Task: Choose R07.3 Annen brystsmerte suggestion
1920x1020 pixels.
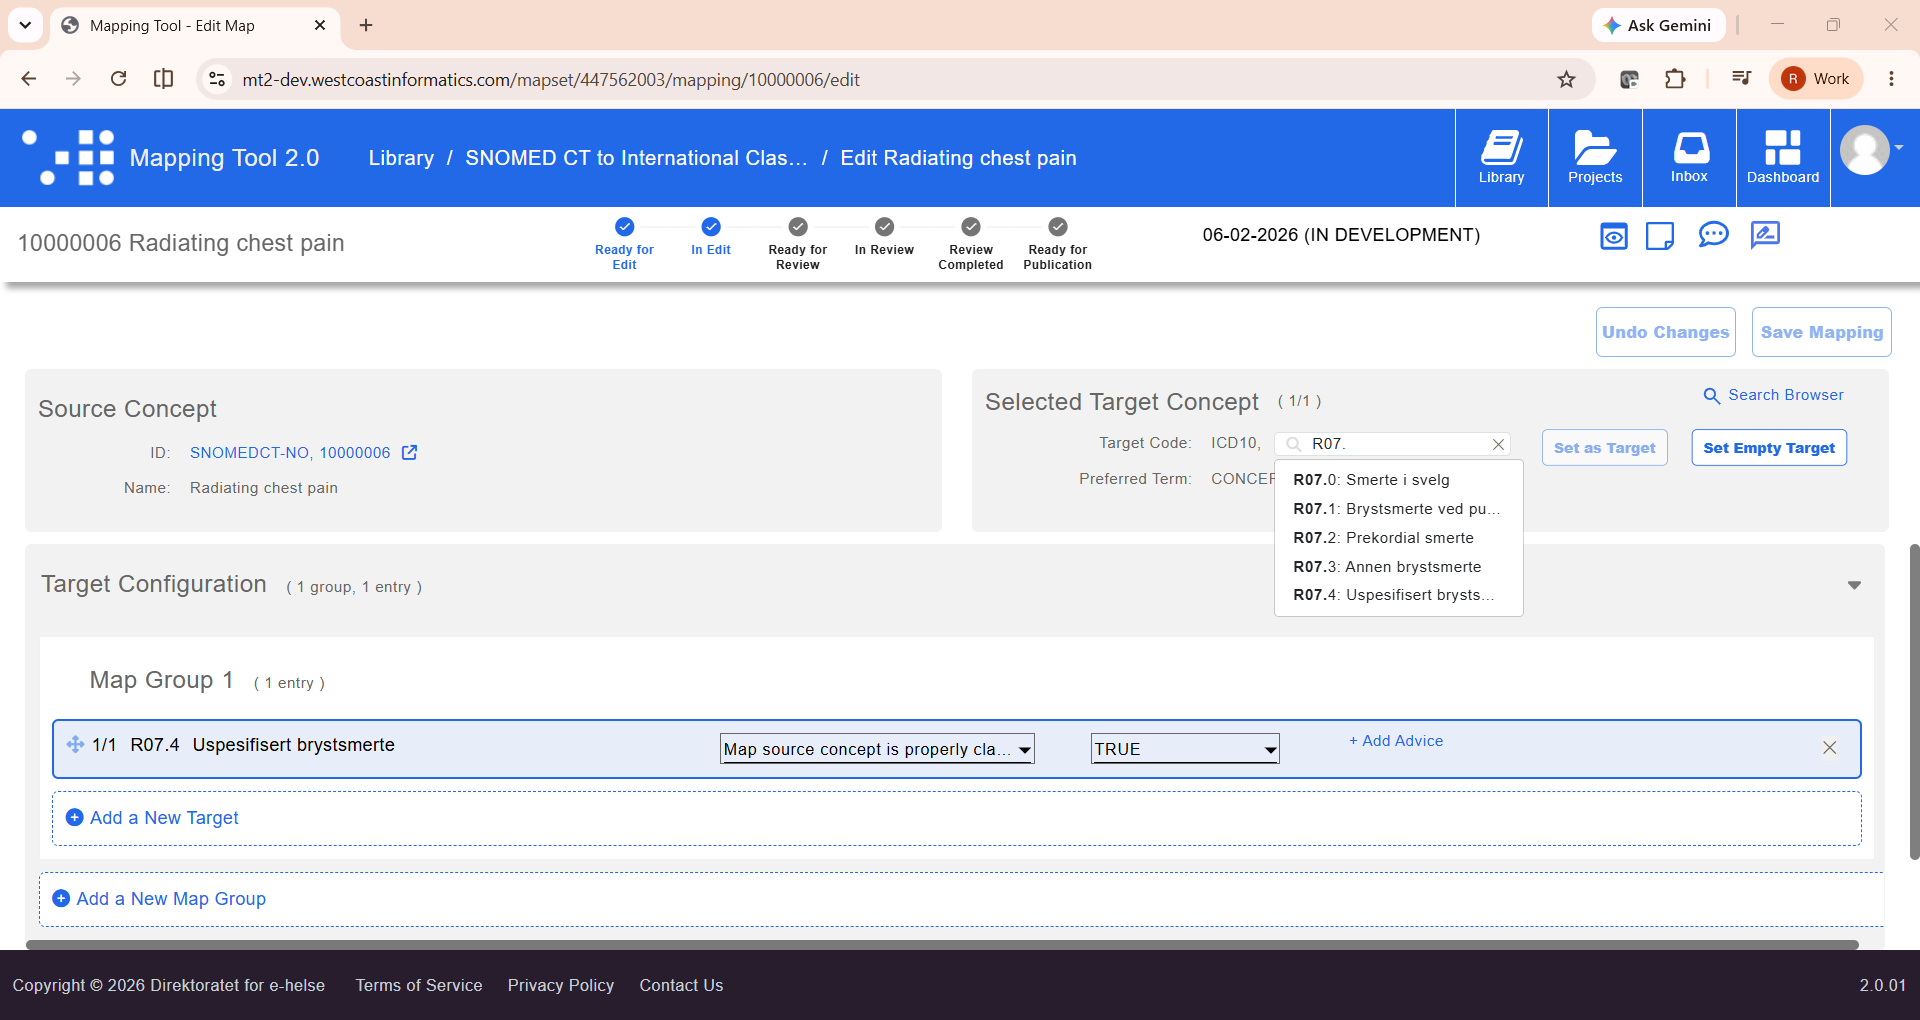Action: [x=1399, y=567]
